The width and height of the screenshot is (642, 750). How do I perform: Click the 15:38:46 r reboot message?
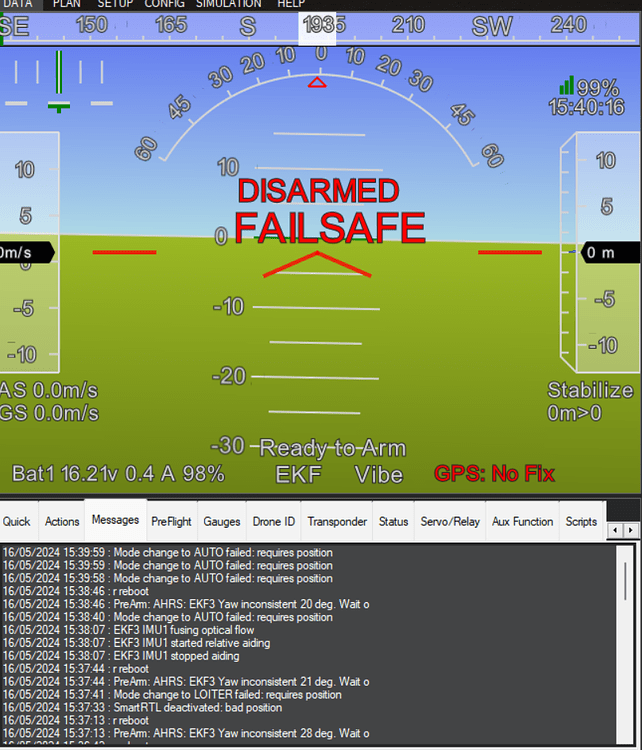76,591
